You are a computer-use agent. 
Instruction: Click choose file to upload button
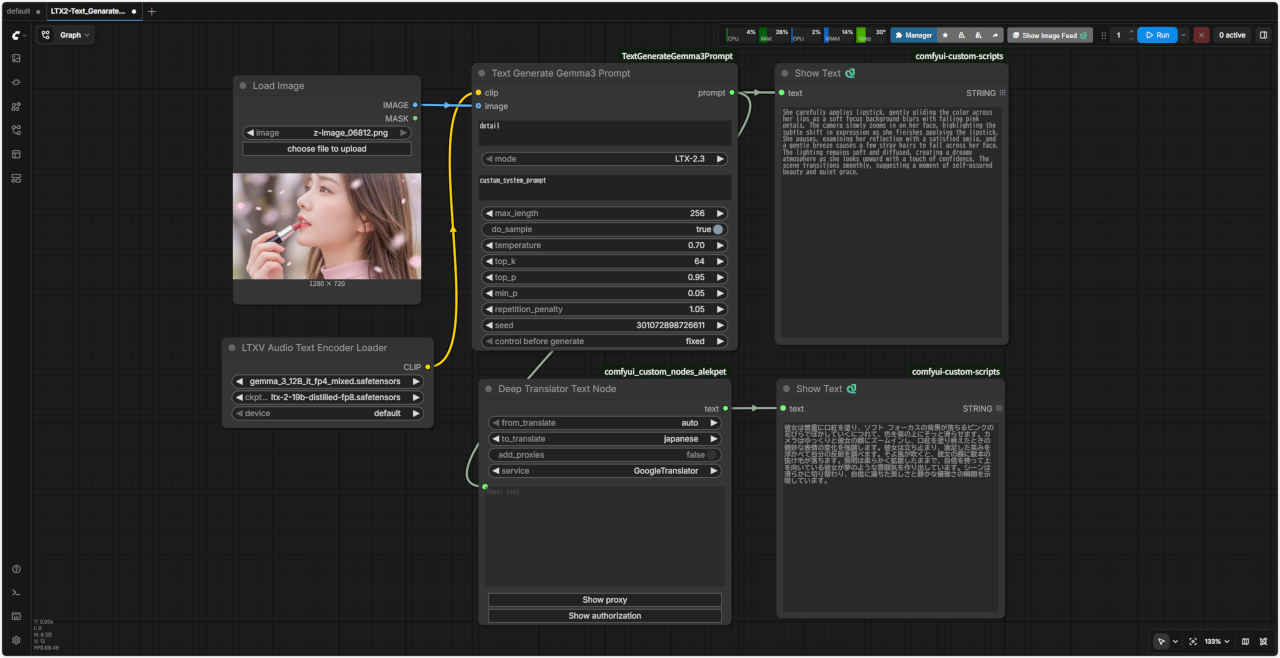327,149
